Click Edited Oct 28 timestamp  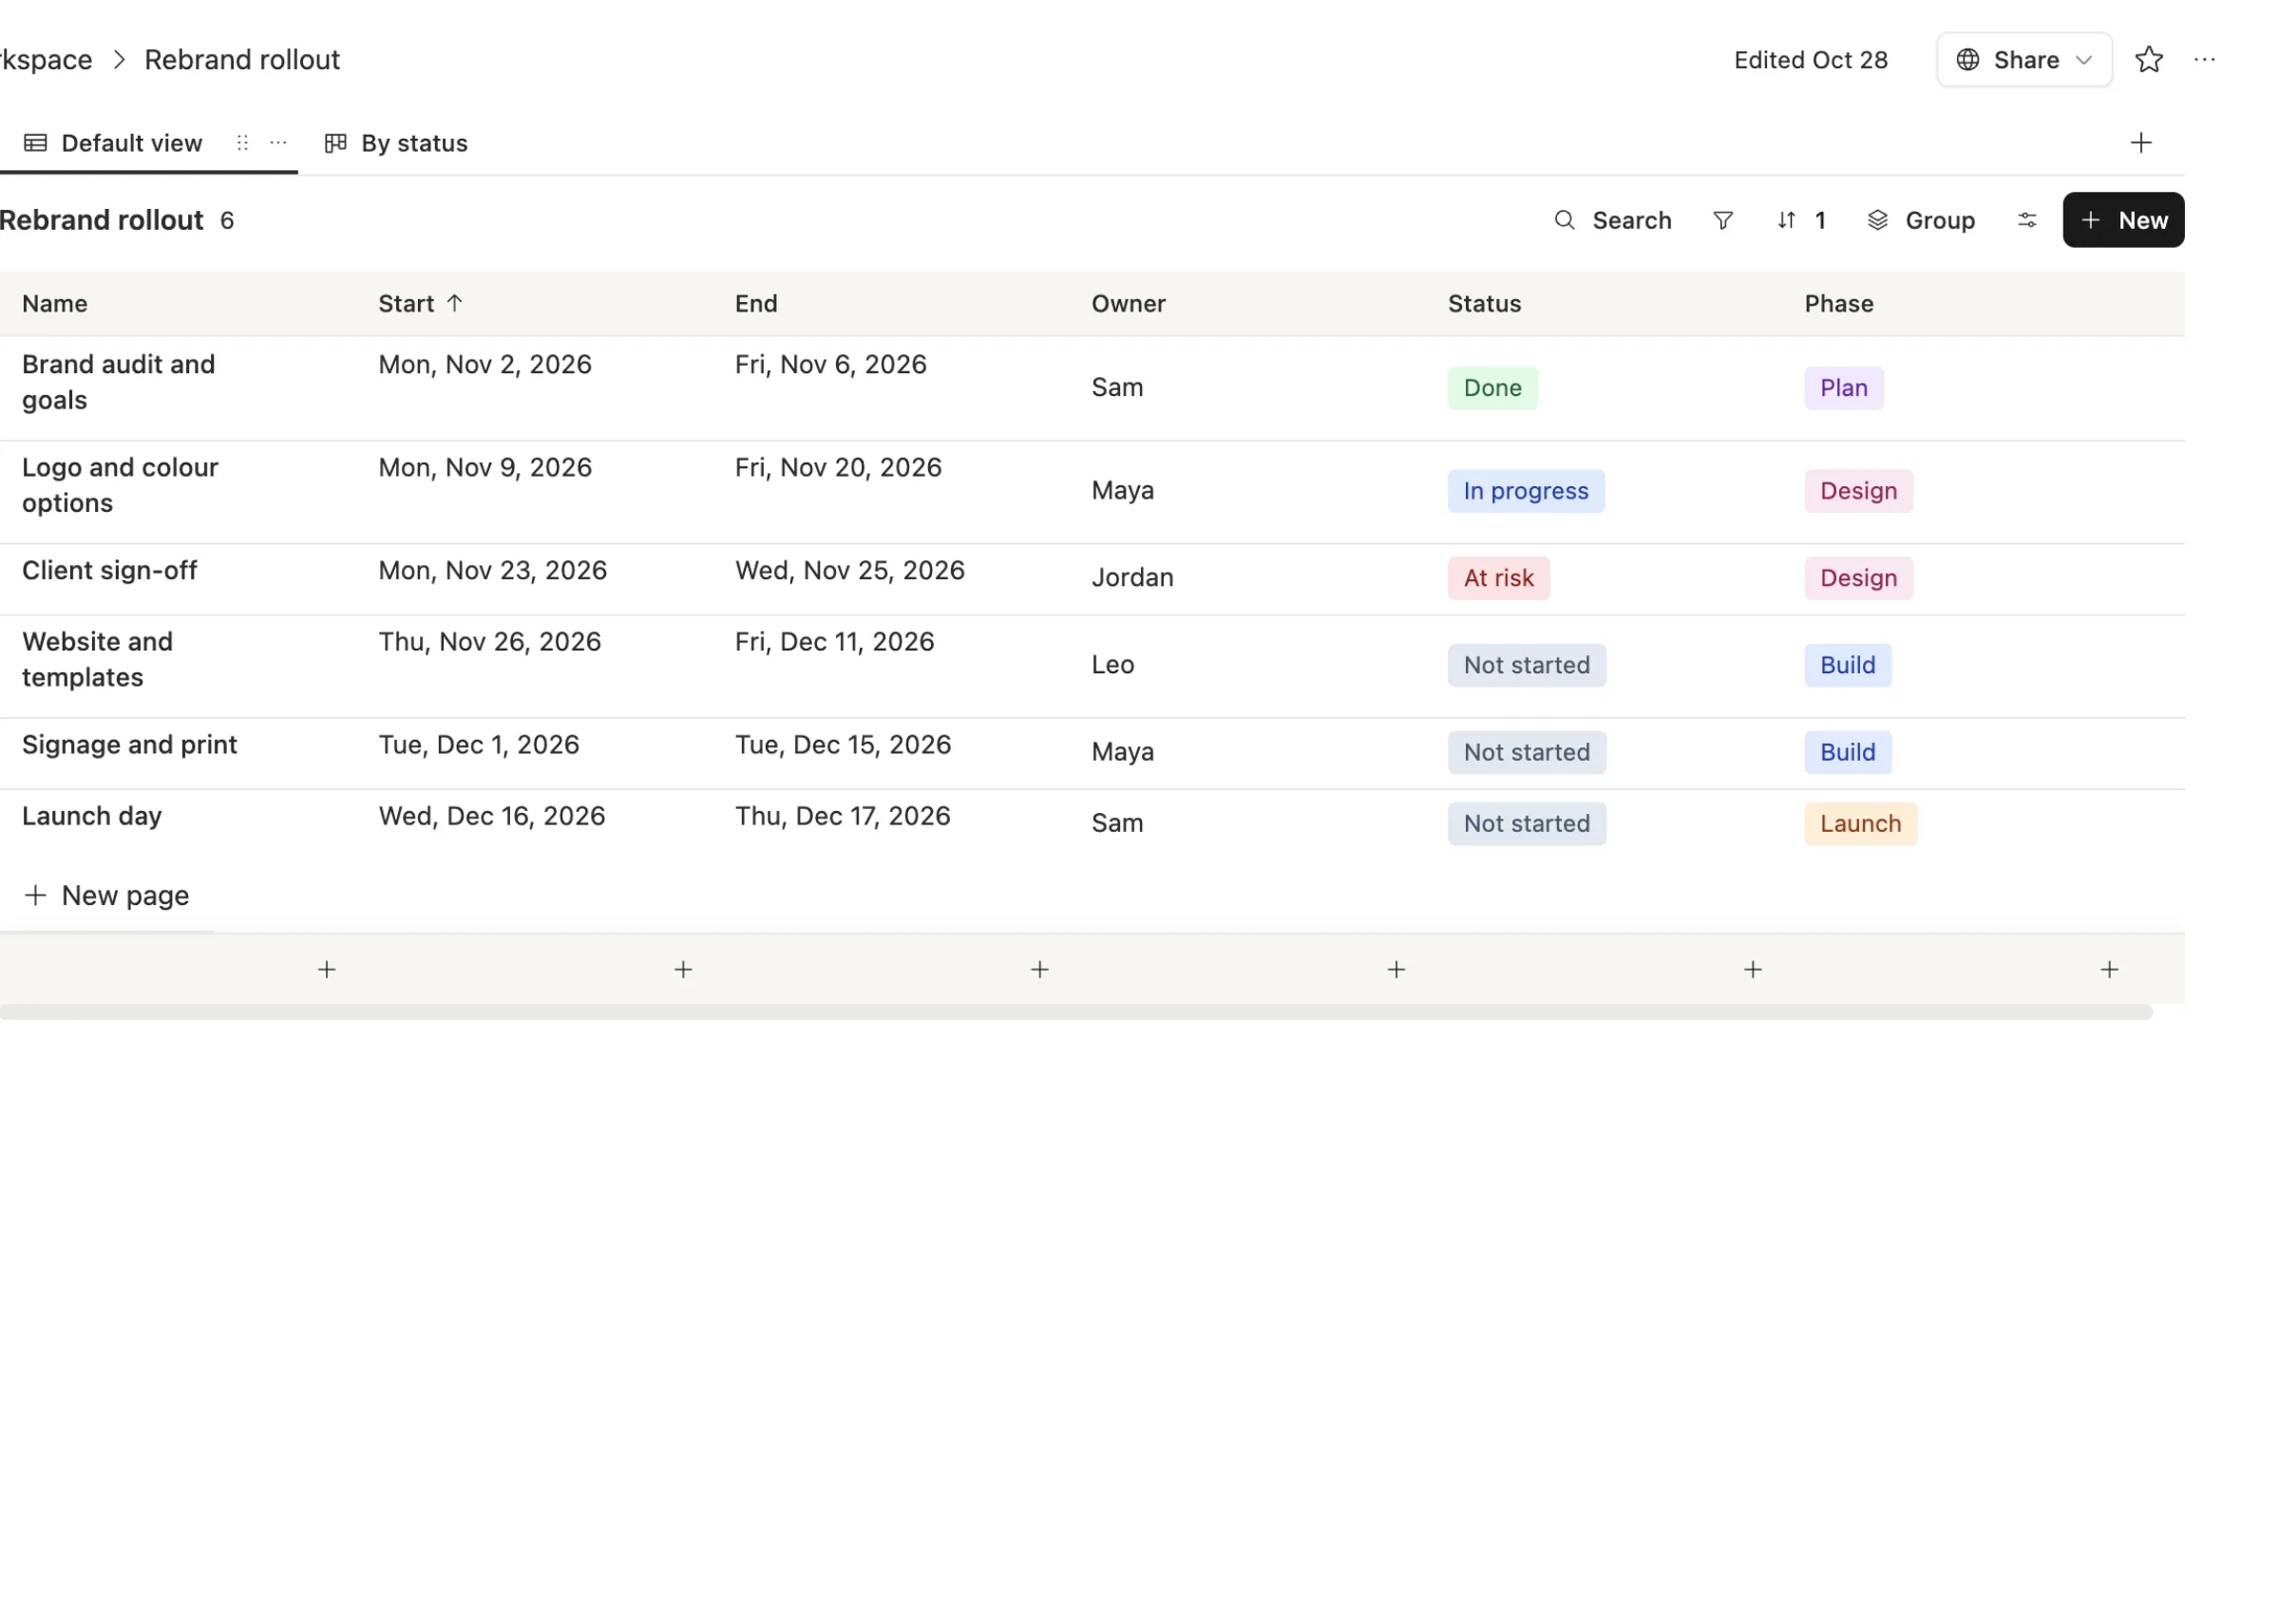click(1810, 60)
